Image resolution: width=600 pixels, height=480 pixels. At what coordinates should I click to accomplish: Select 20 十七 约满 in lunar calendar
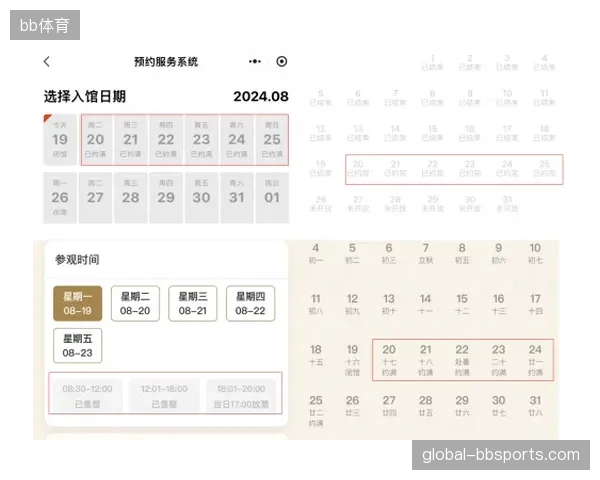pyautogui.click(x=389, y=360)
